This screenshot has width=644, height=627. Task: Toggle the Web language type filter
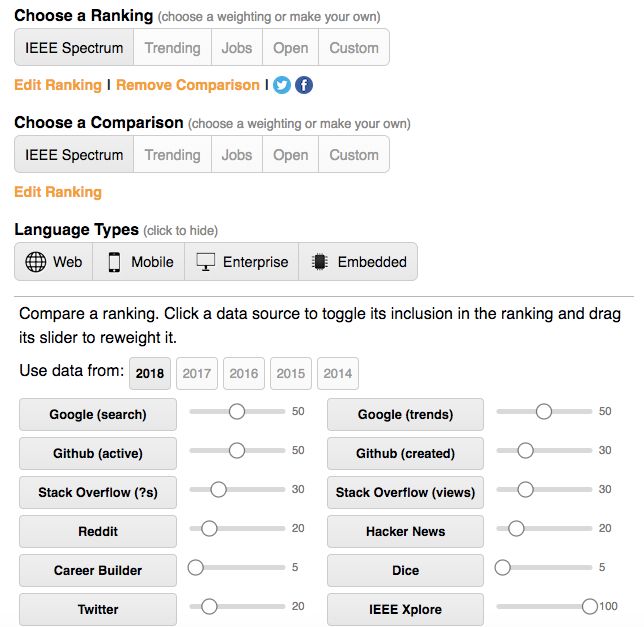click(54, 262)
